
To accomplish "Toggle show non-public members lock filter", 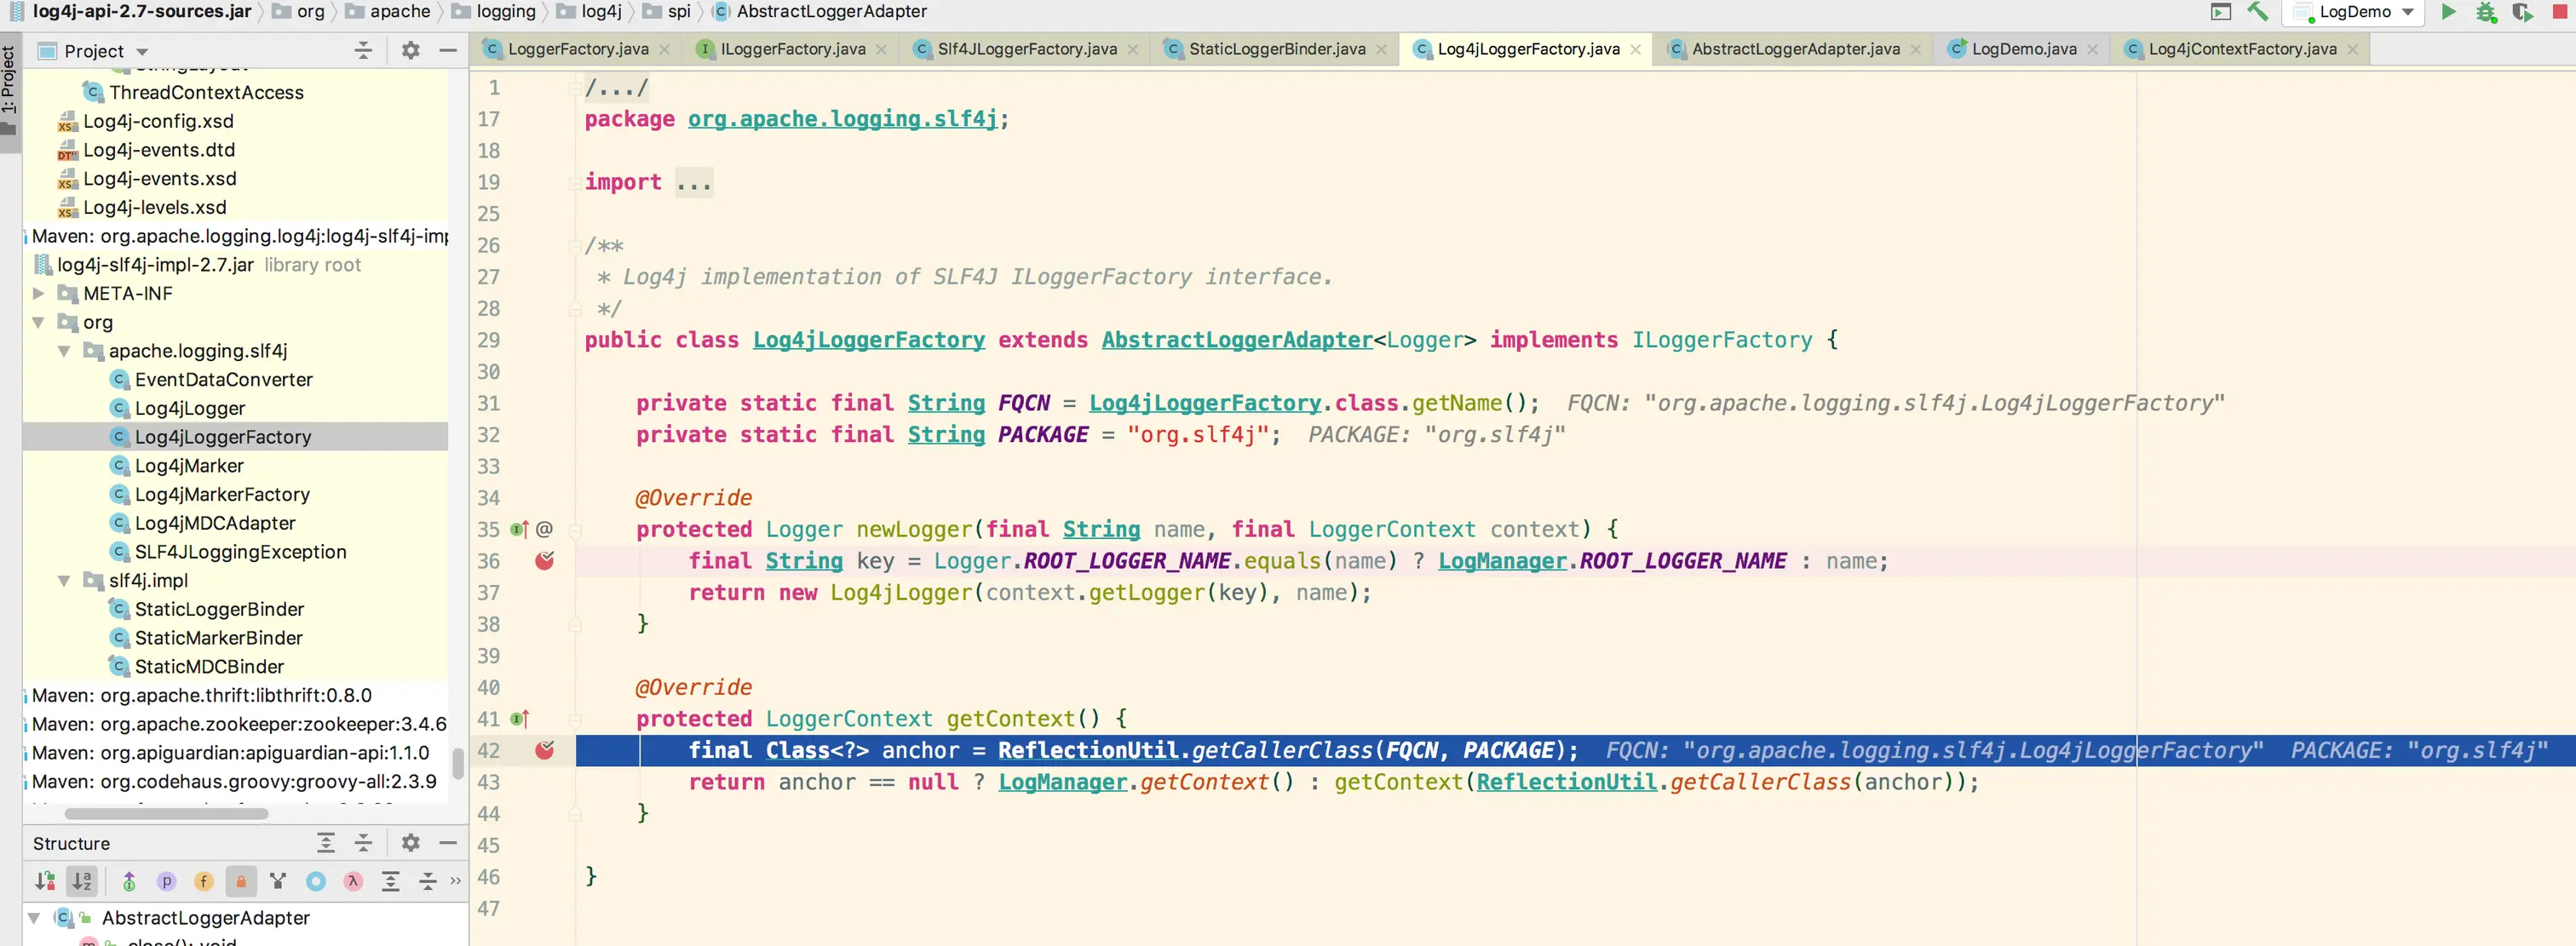I will 241,881.
